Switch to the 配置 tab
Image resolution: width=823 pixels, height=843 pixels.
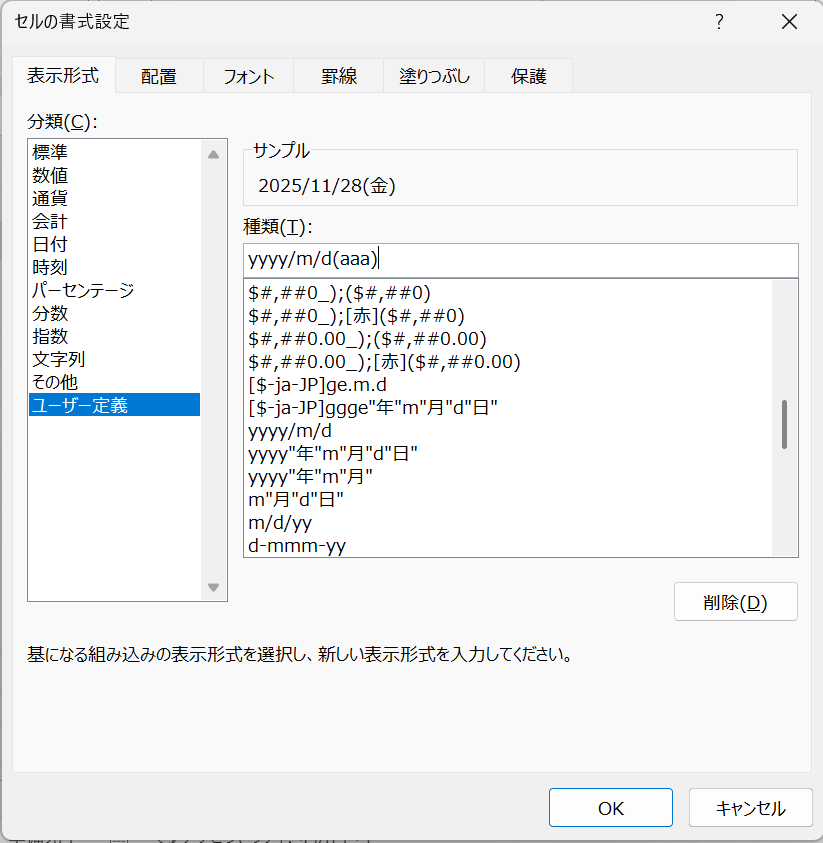[159, 76]
